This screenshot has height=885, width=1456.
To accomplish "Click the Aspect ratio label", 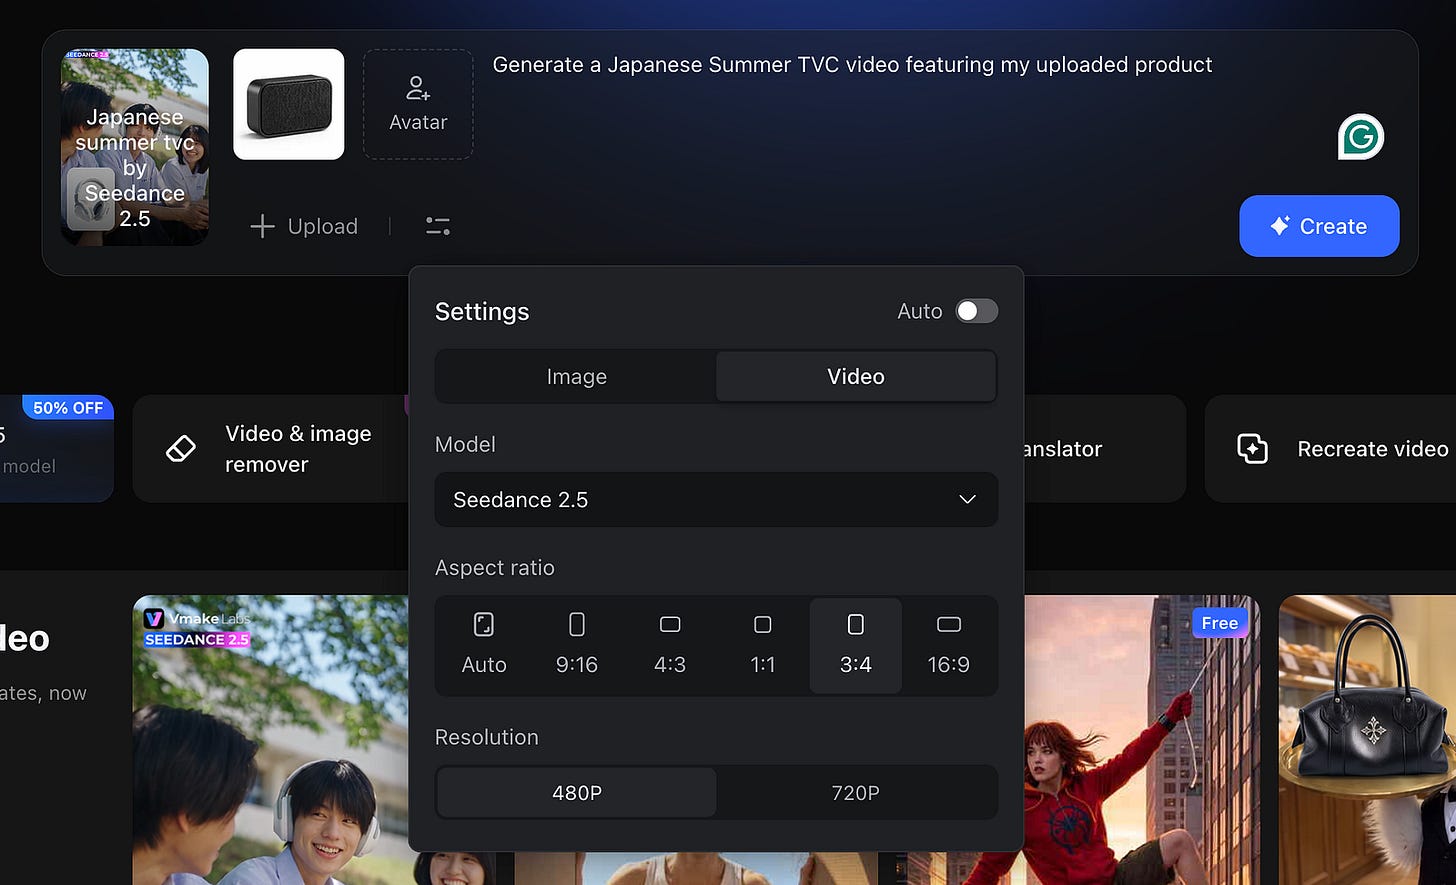I will [495, 567].
